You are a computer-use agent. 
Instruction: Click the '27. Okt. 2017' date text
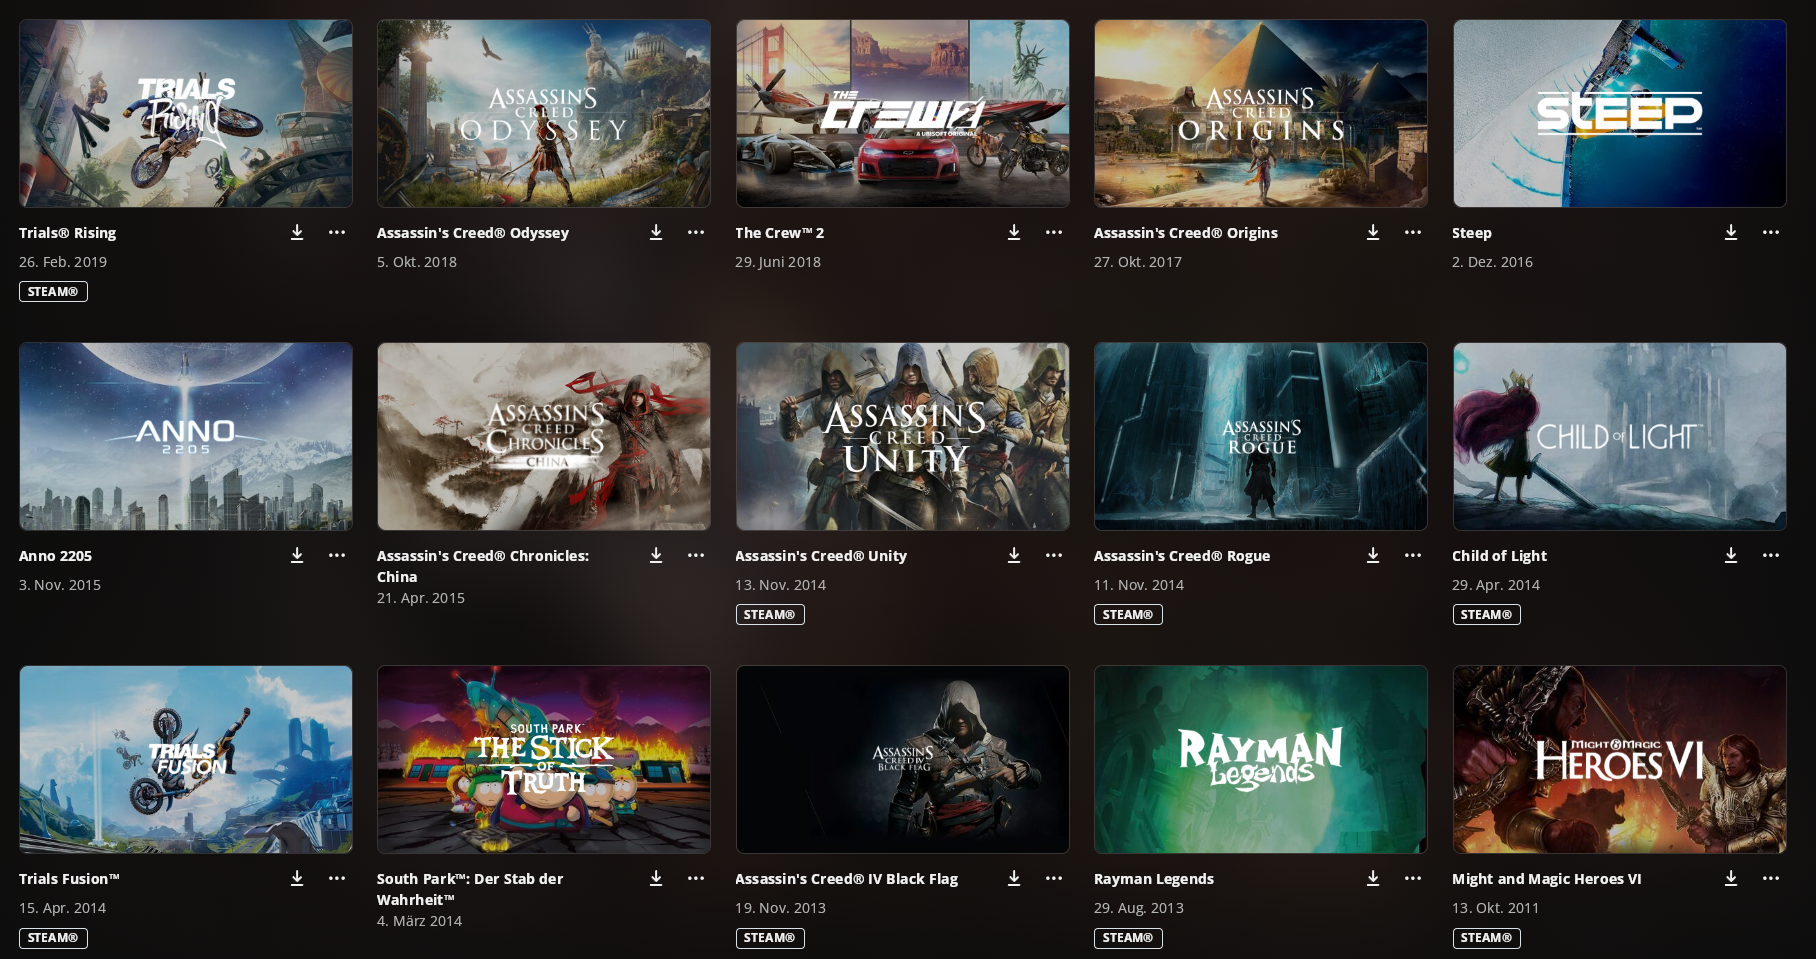coord(1138,261)
